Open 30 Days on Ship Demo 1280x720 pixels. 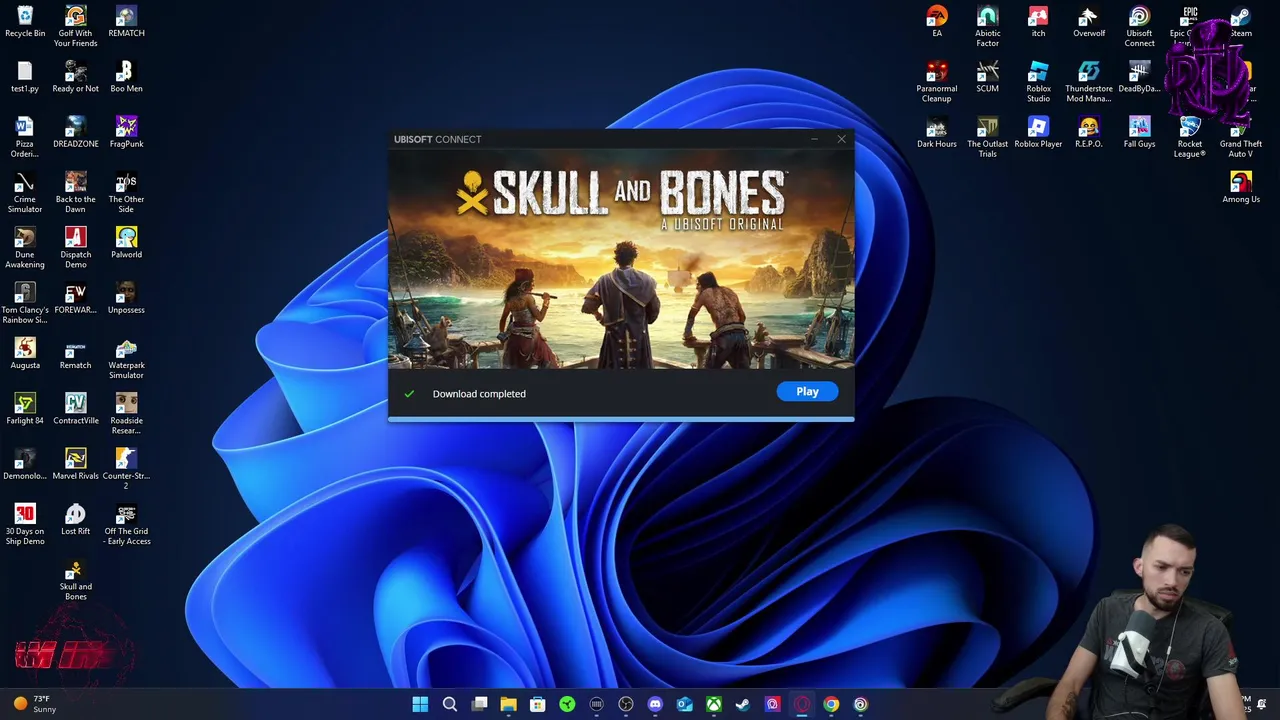point(25,525)
